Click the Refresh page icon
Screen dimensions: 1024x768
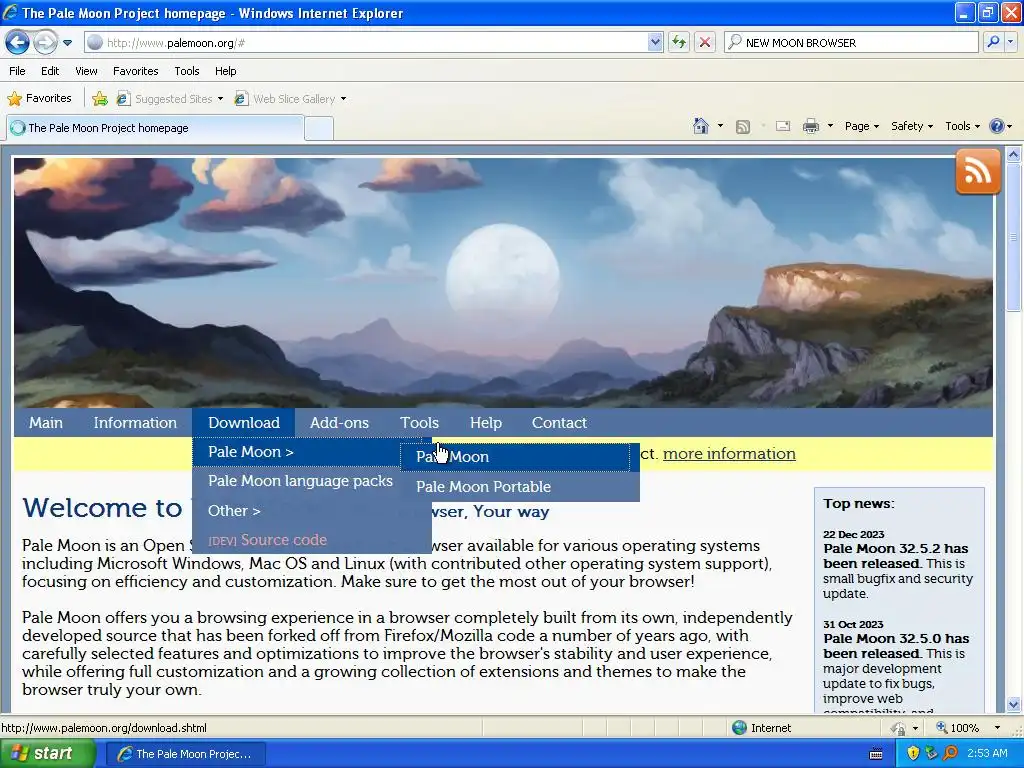[x=679, y=42]
